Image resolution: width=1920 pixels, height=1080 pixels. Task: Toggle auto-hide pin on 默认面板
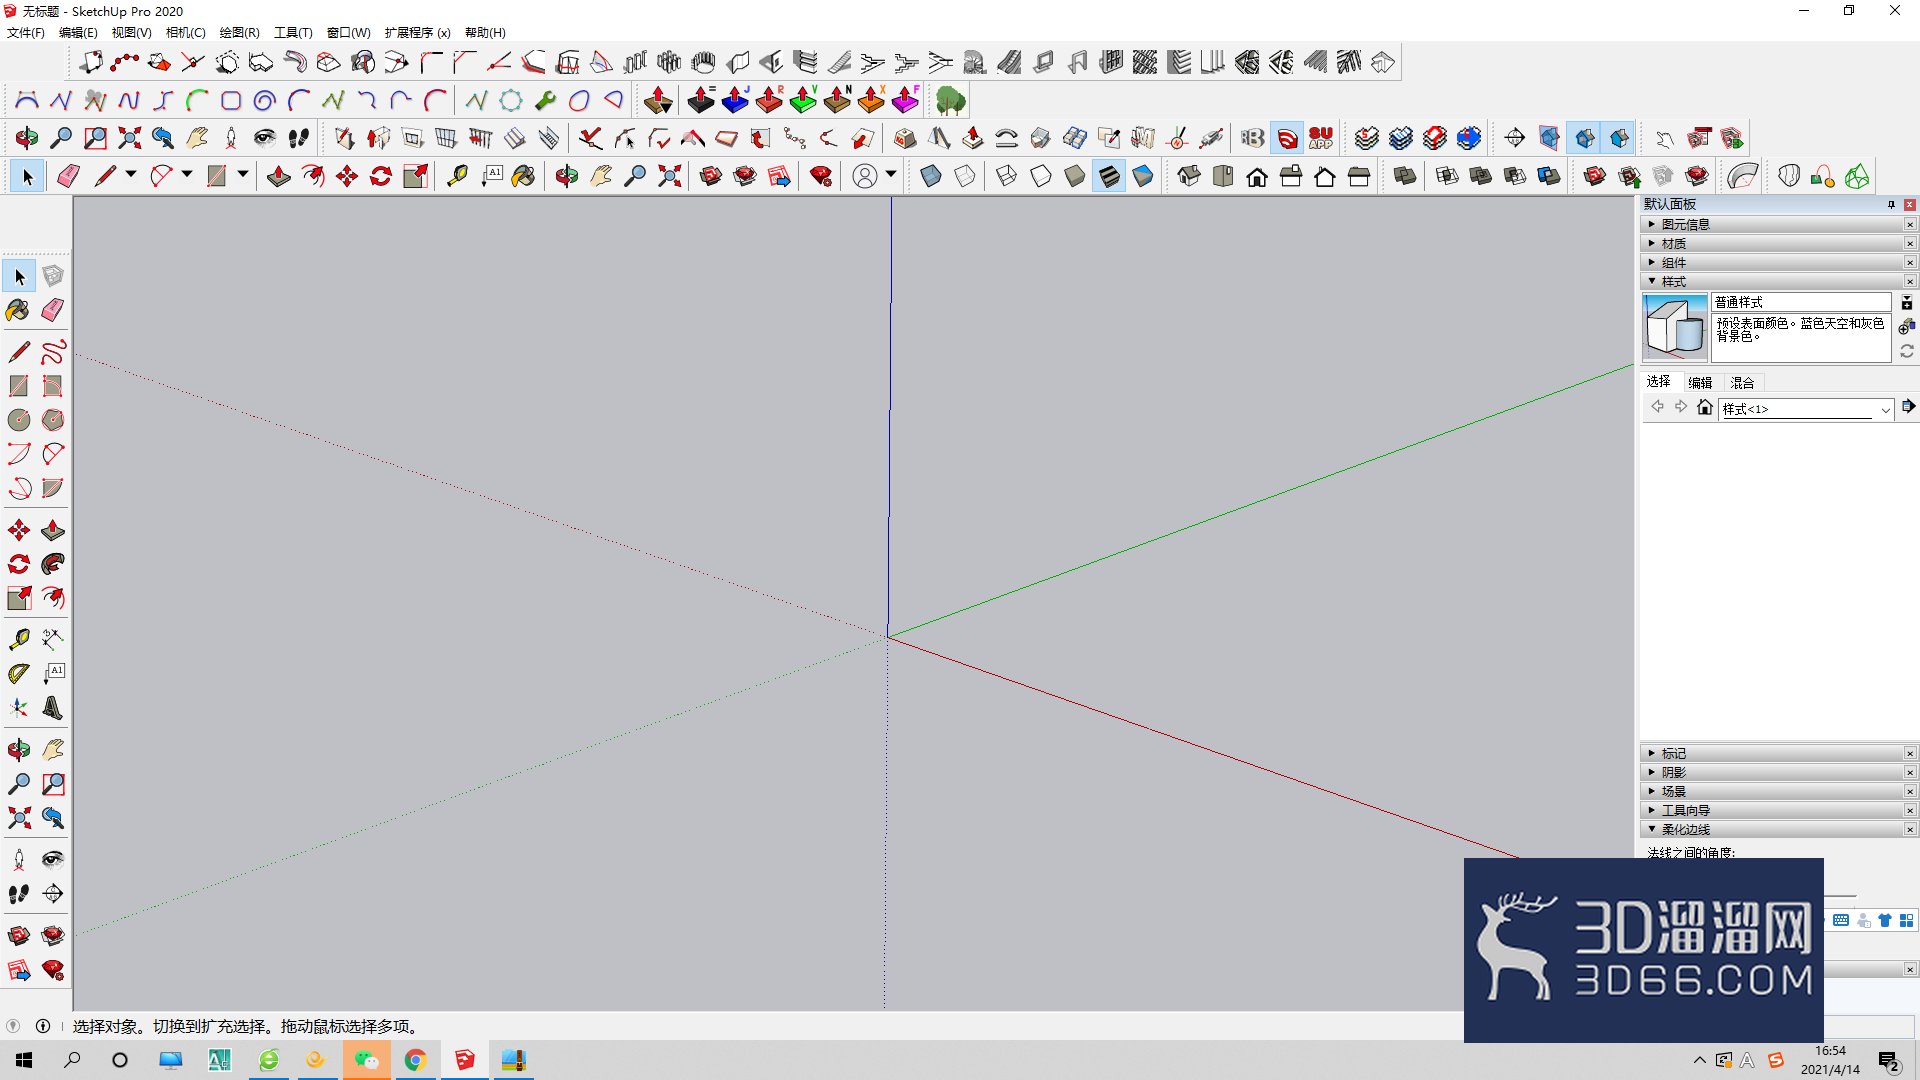tap(1891, 205)
